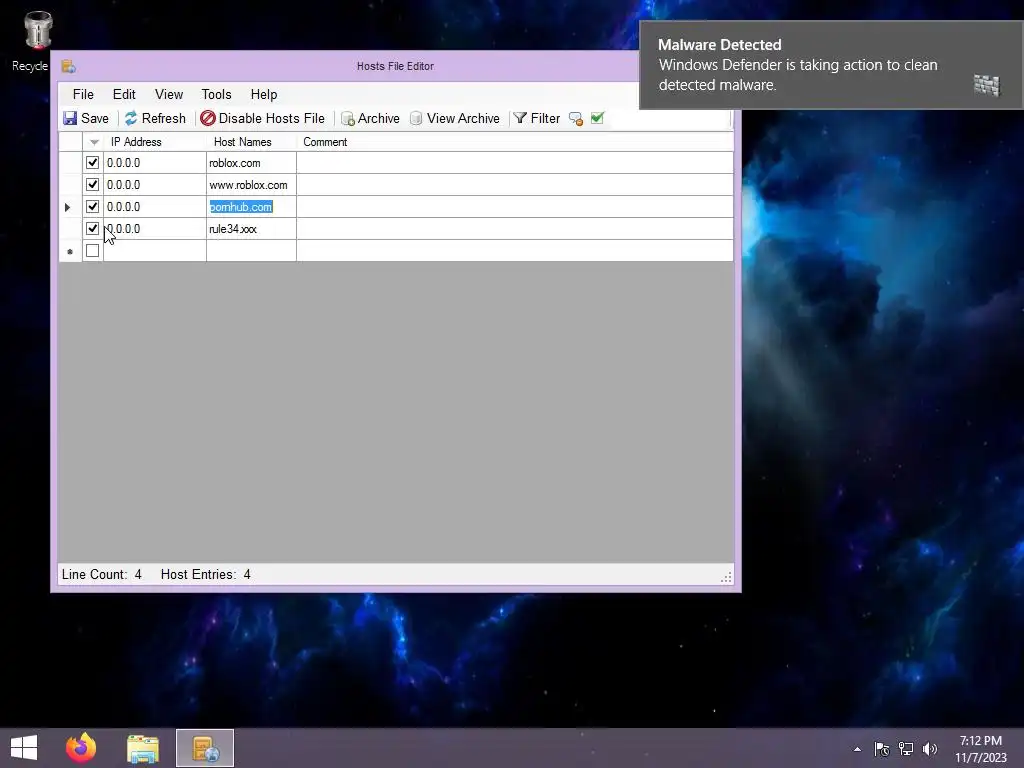Open File Explorer from the taskbar

coord(143,748)
